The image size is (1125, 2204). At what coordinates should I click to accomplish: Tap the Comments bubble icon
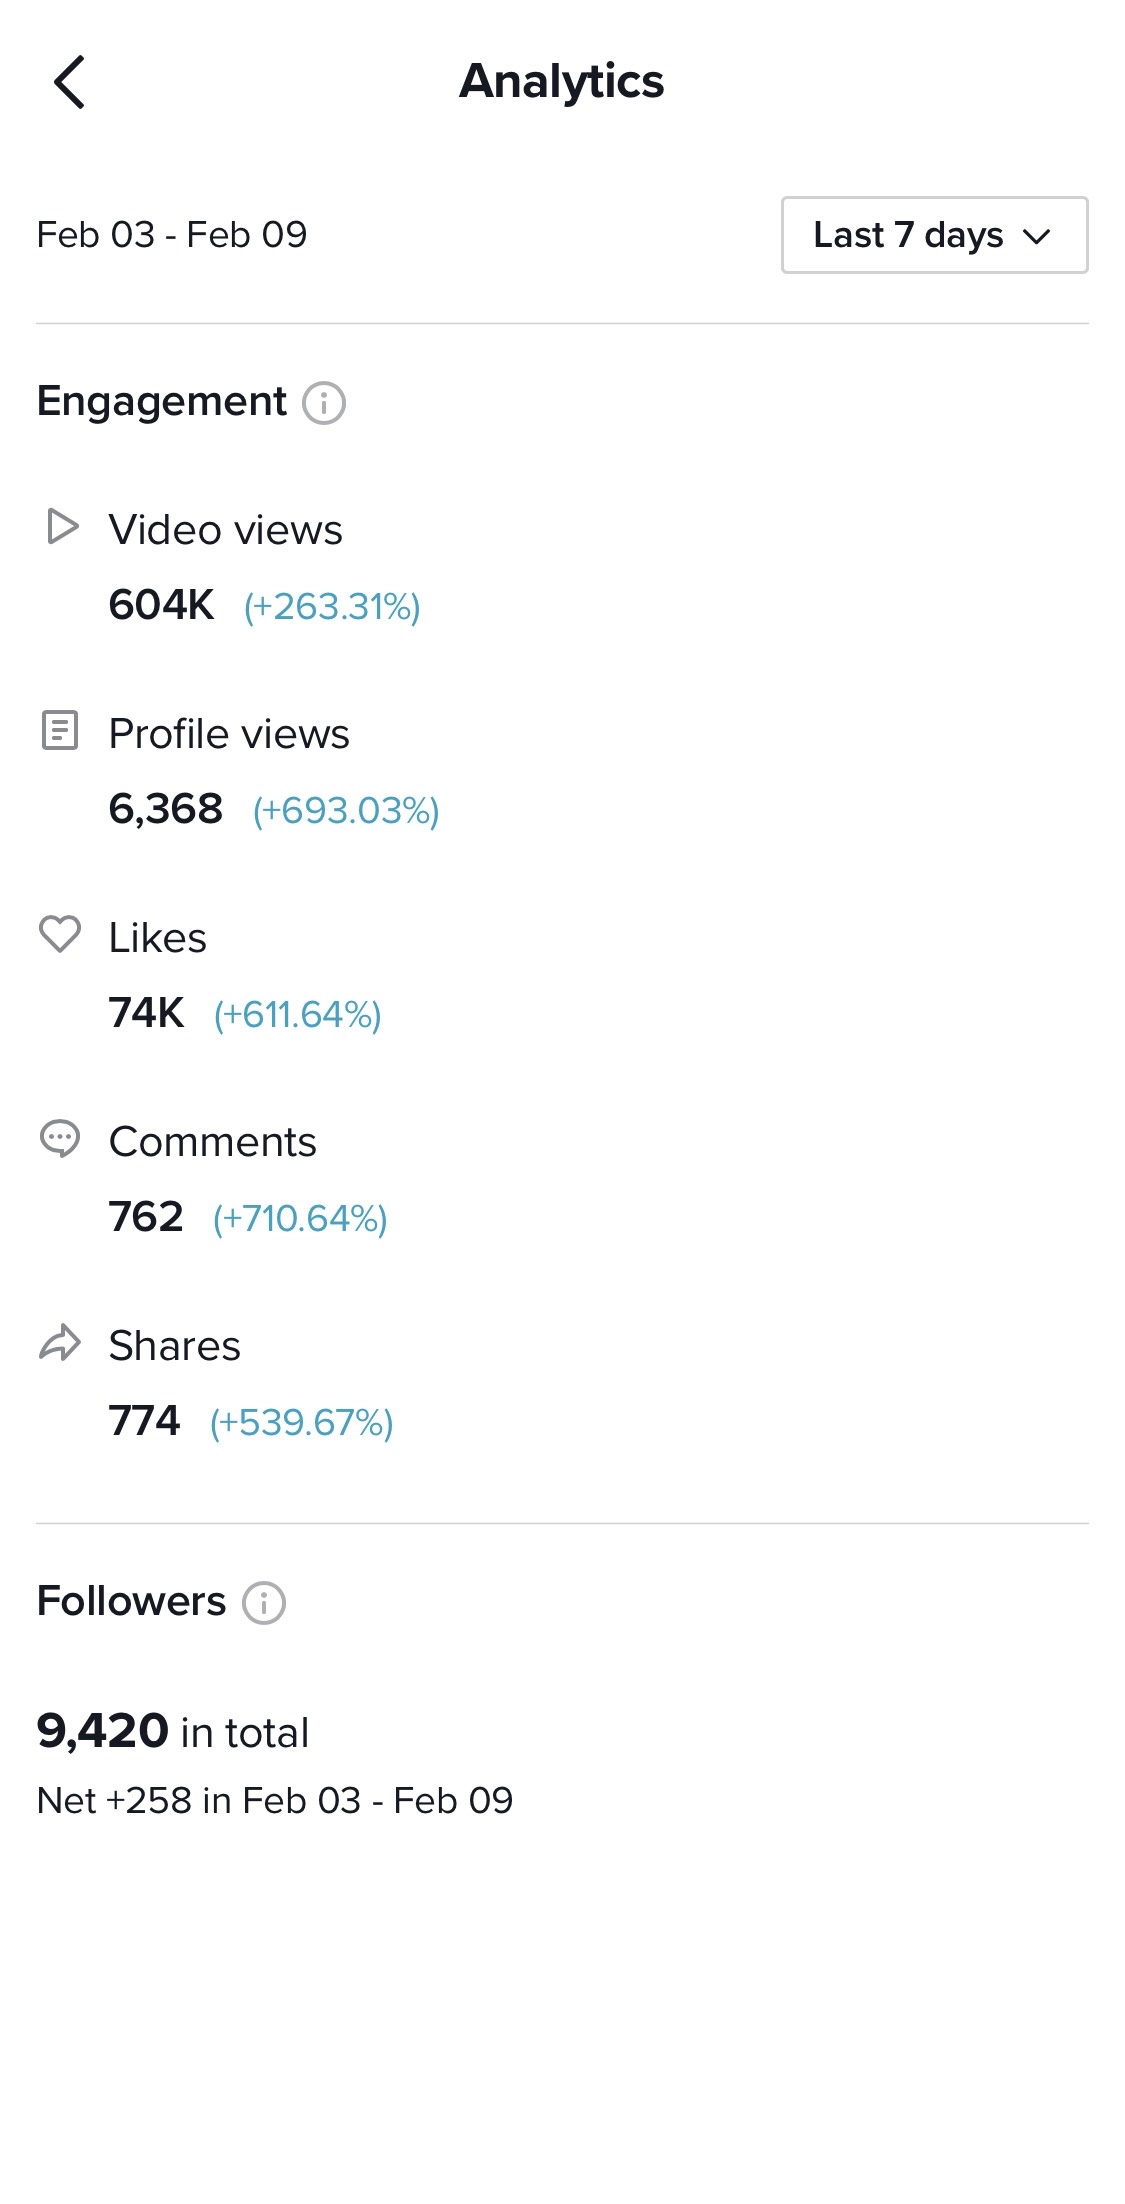60,1138
